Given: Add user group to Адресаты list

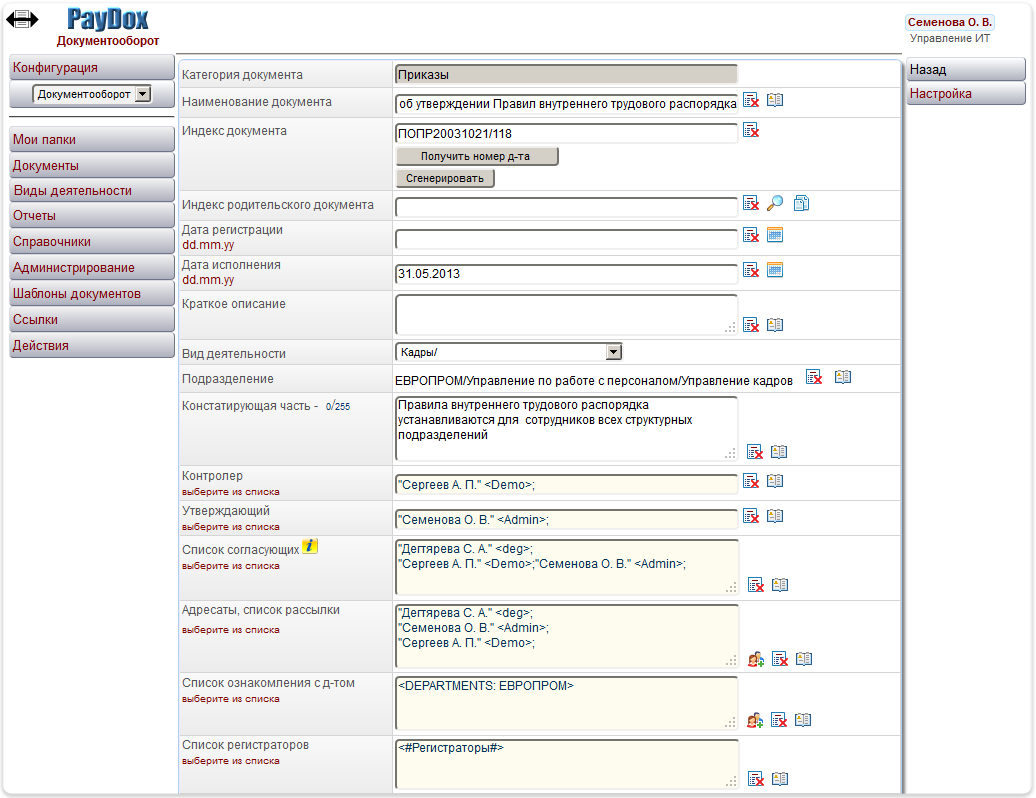Looking at the screenshot, I should [756, 659].
